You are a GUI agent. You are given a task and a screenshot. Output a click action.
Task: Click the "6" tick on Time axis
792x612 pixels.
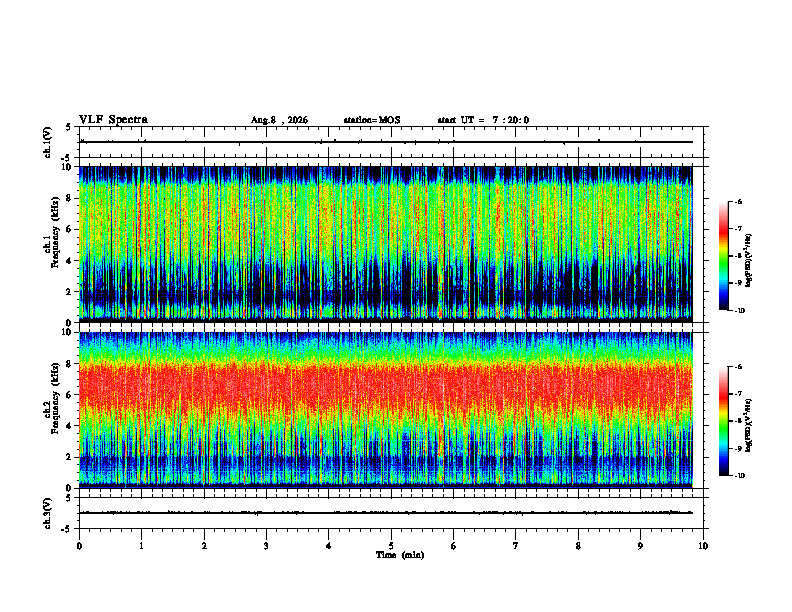(454, 546)
